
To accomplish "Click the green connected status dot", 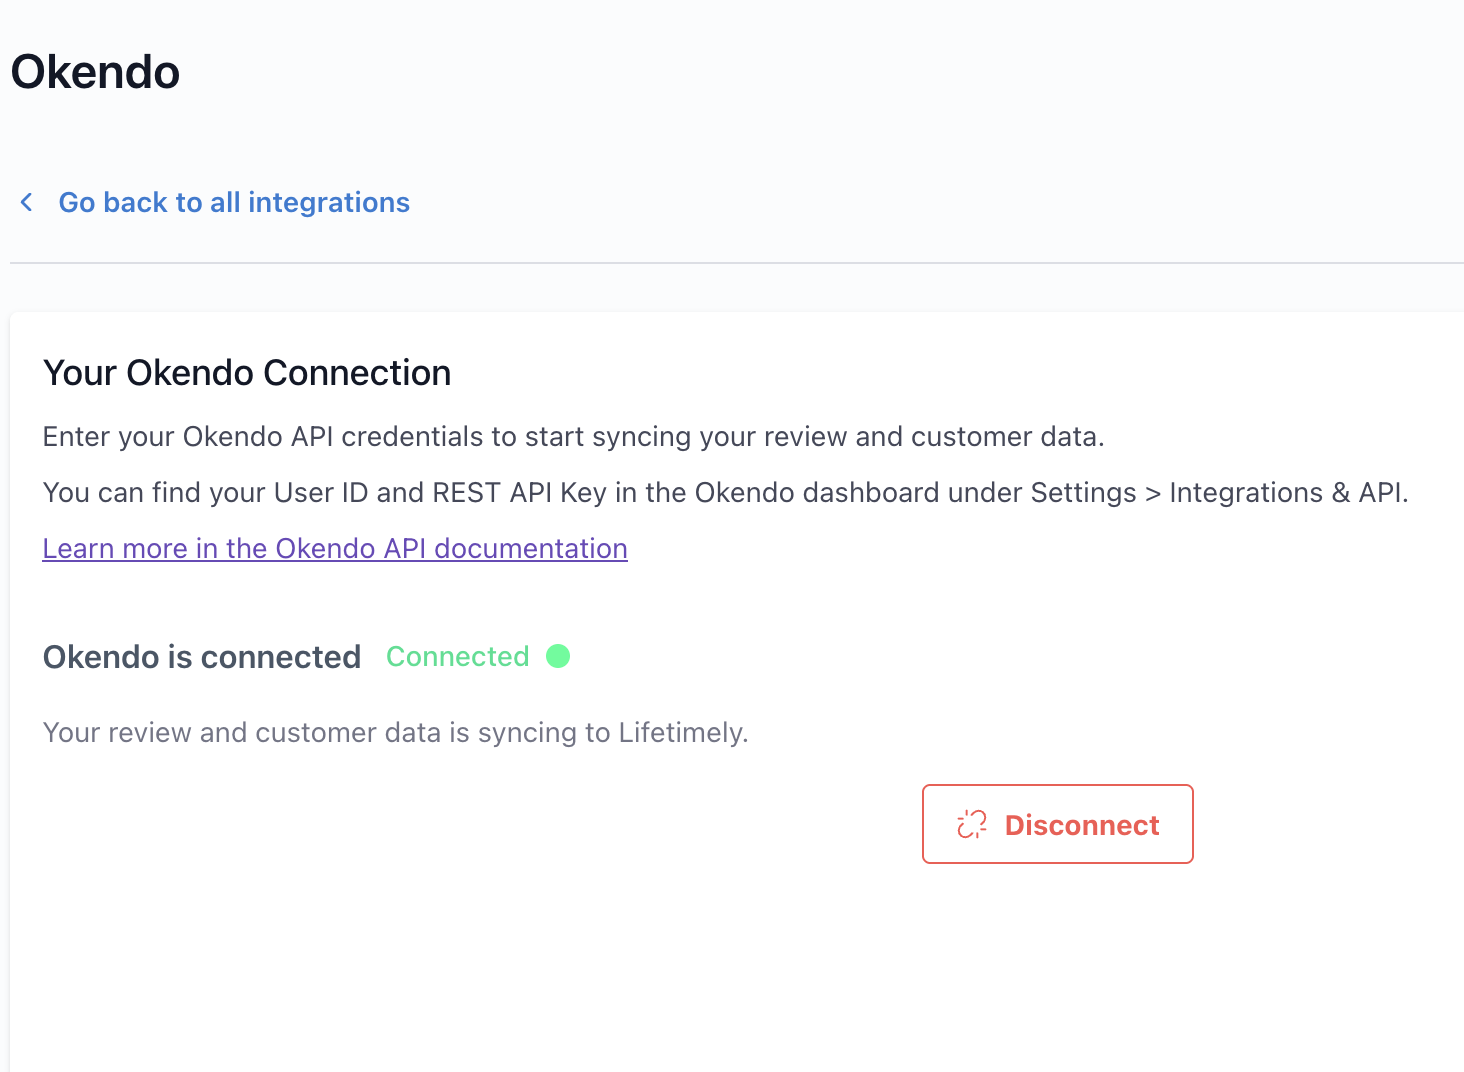I will pos(558,656).
